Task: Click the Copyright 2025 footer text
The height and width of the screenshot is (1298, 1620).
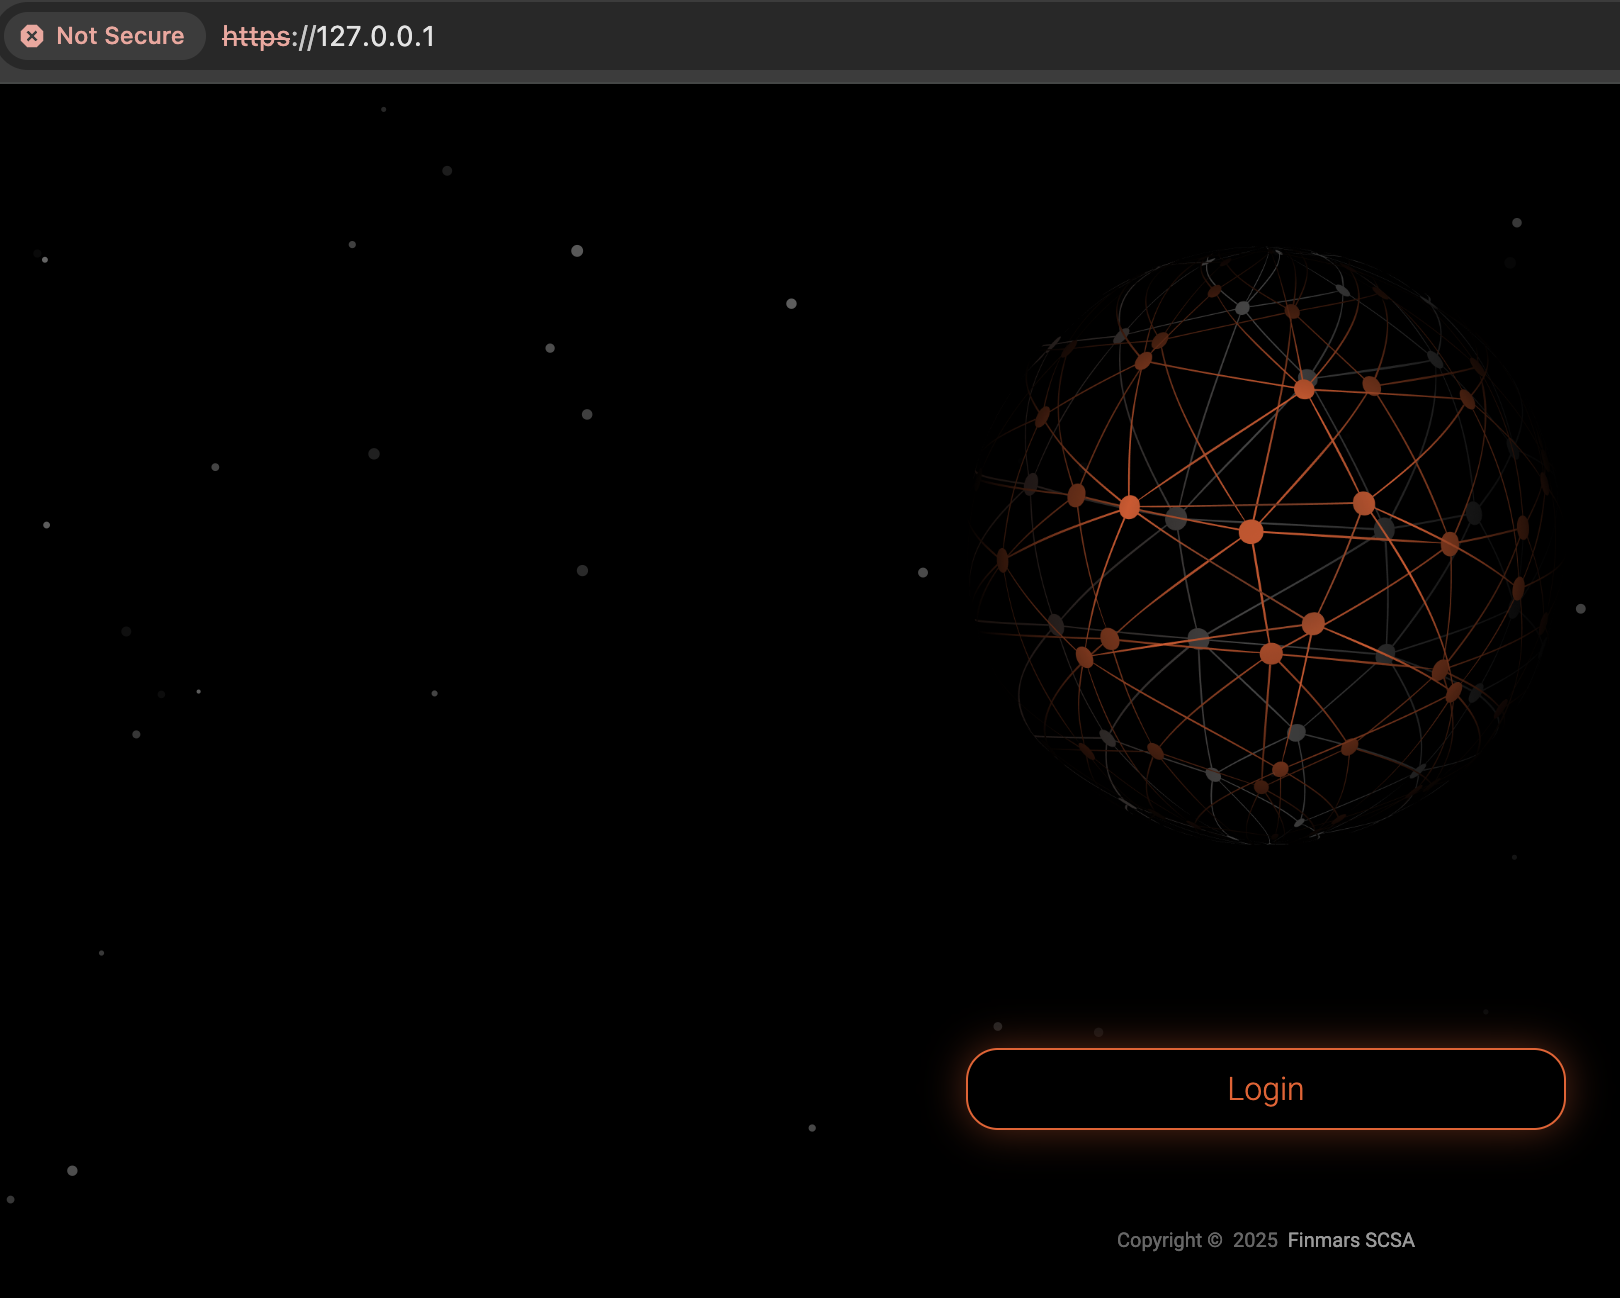Action: click(1196, 1240)
